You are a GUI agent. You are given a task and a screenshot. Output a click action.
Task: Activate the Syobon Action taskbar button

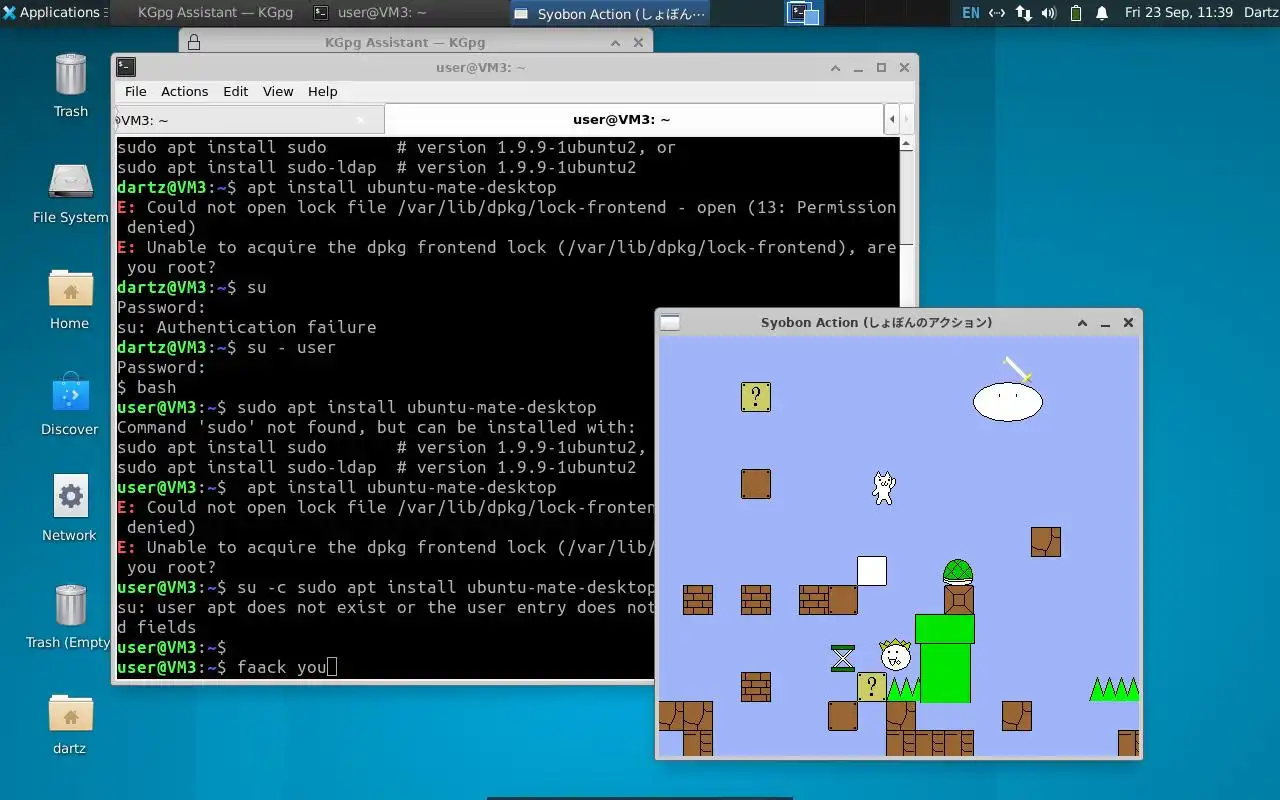[x=610, y=13]
